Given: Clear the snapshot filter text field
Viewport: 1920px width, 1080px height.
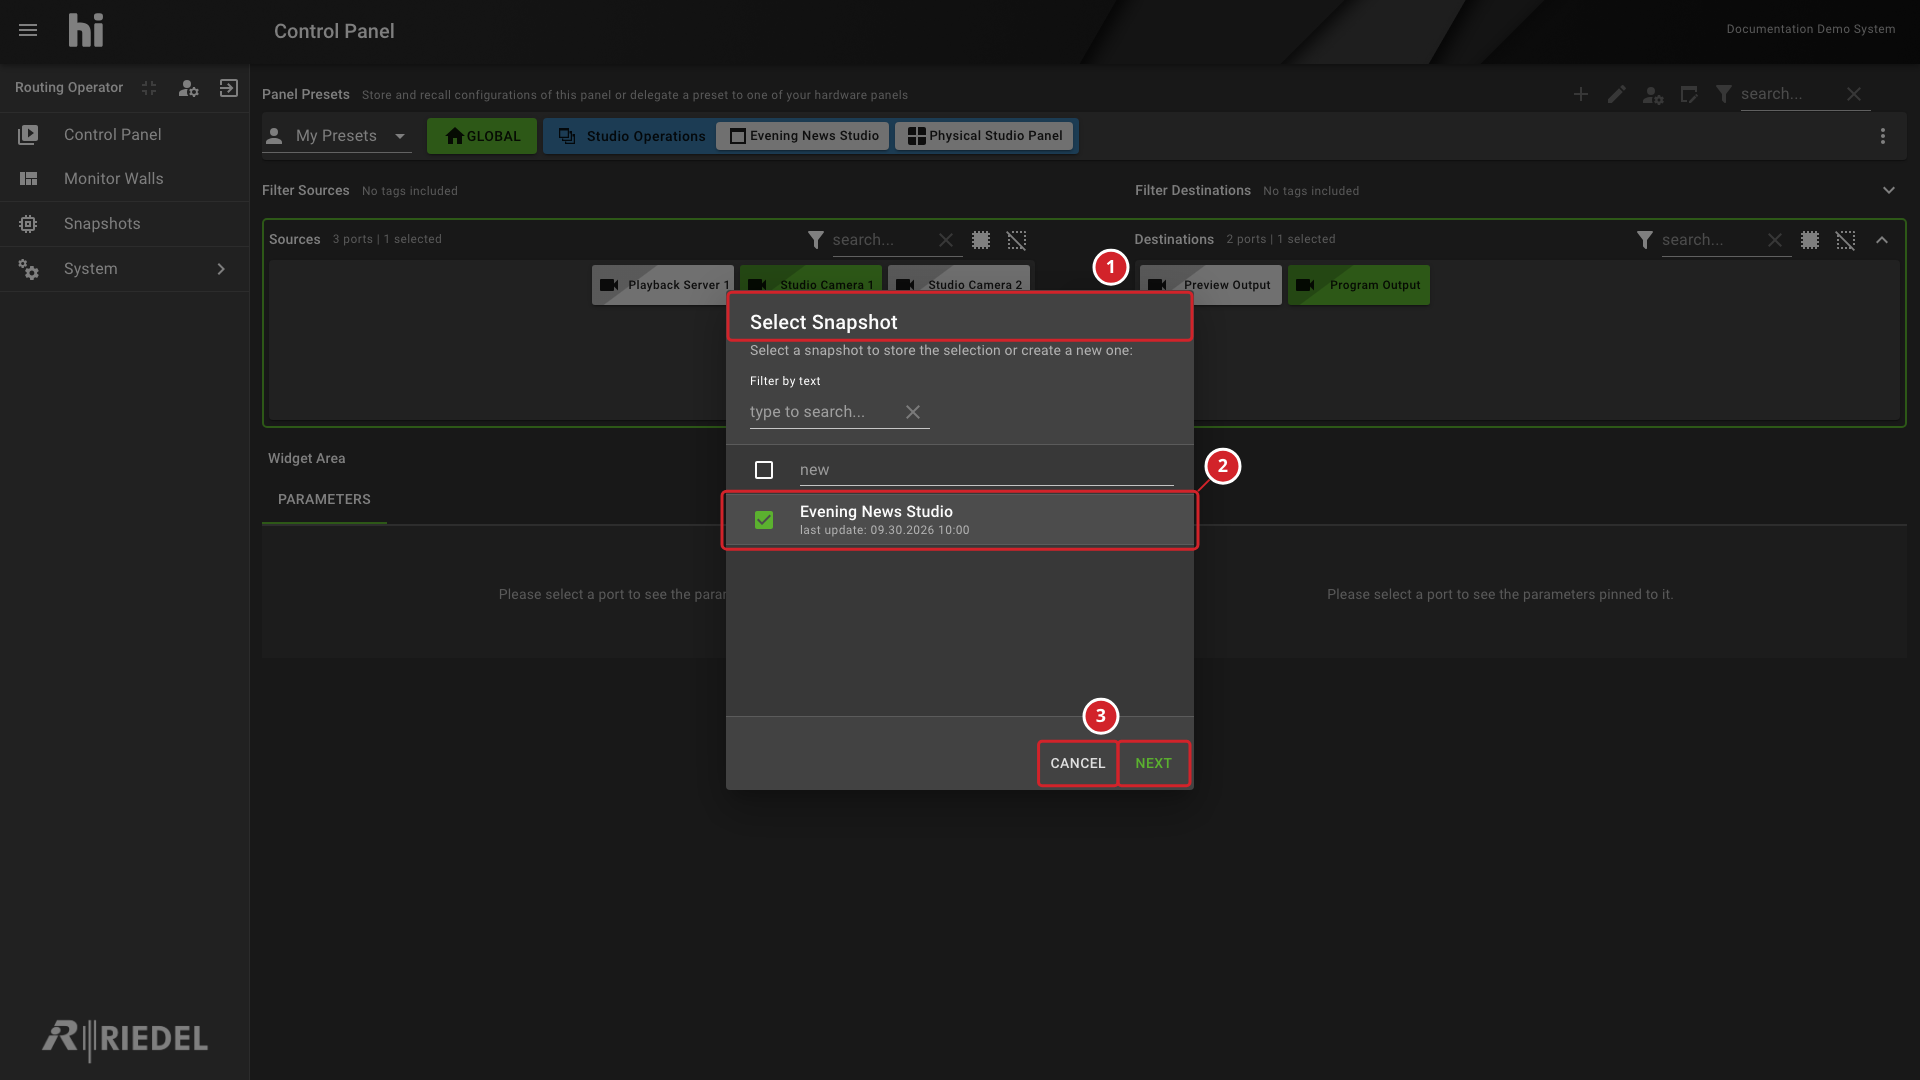Looking at the screenshot, I should (913, 412).
